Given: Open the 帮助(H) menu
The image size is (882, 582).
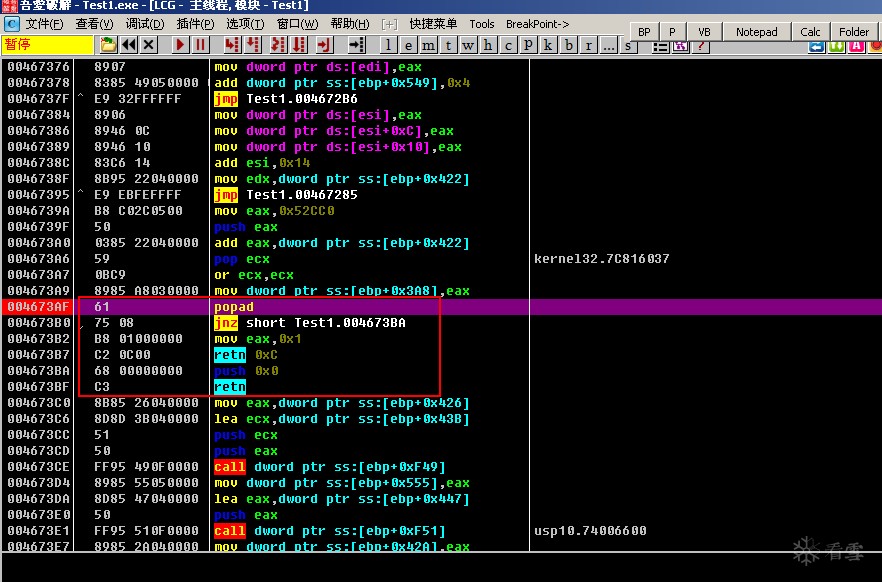Looking at the screenshot, I should (x=350, y=24).
